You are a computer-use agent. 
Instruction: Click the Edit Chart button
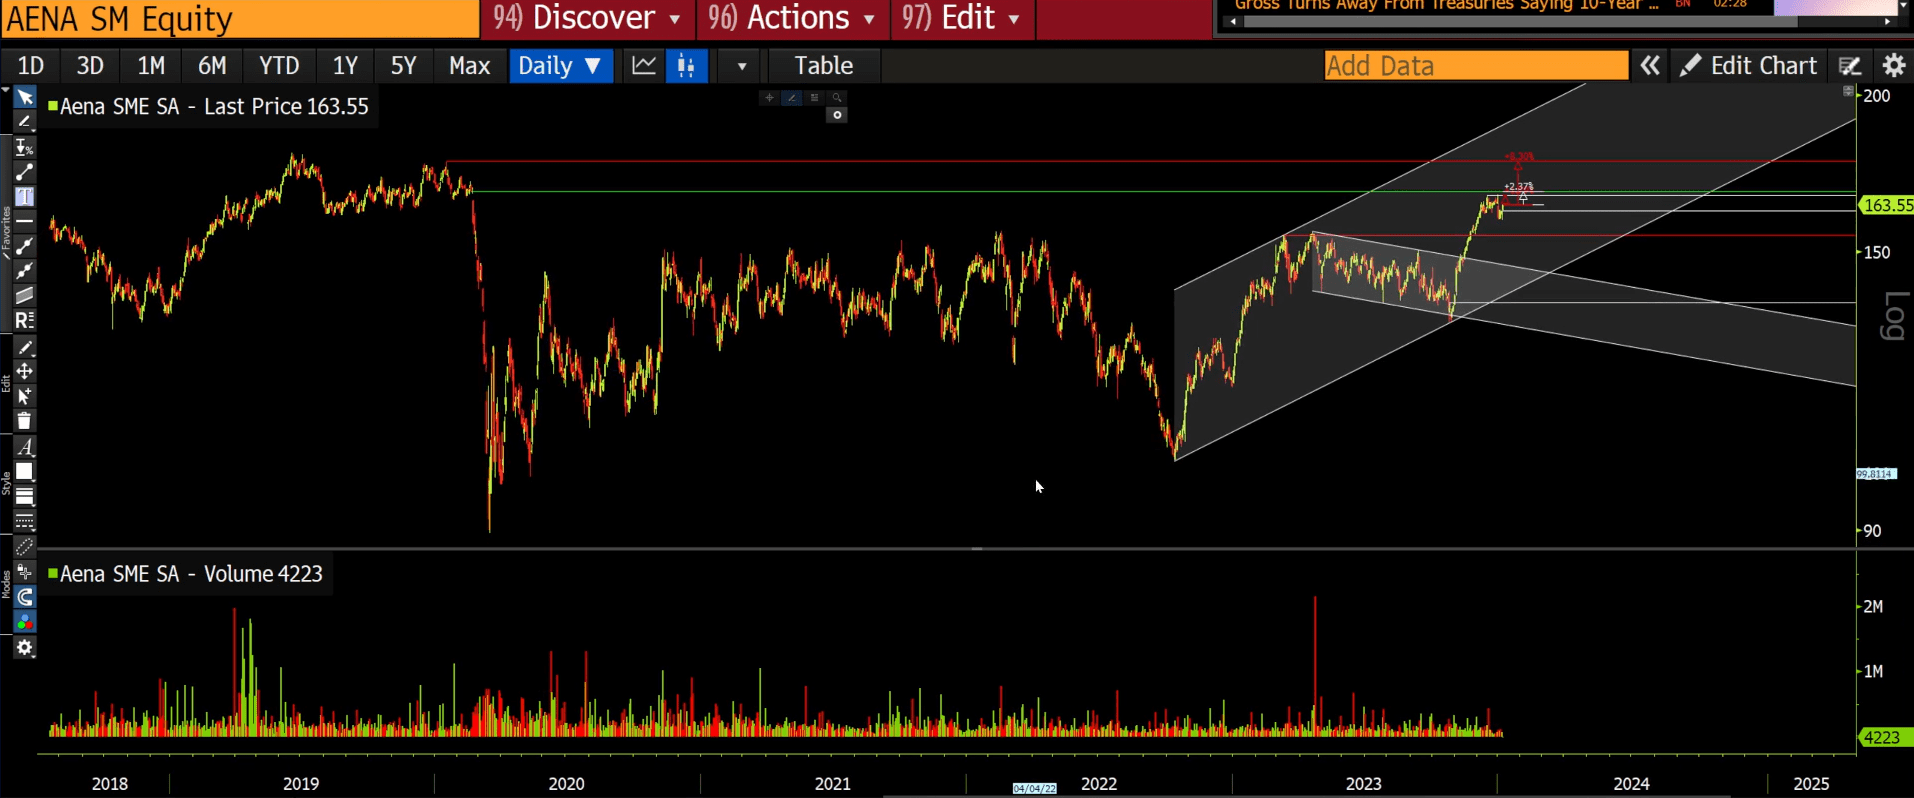(1749, 66)
